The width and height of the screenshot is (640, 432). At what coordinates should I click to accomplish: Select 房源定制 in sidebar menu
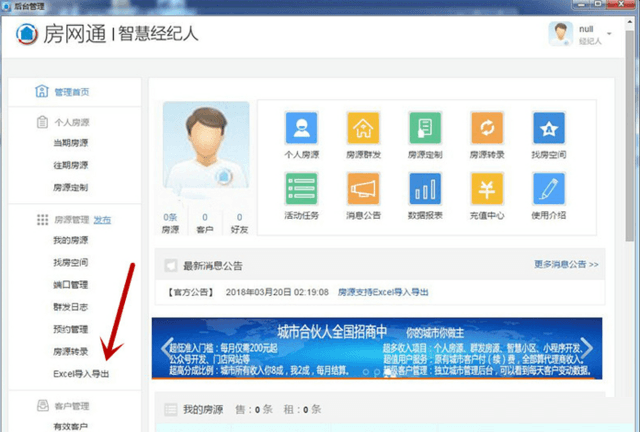click(x=71, y=187)
